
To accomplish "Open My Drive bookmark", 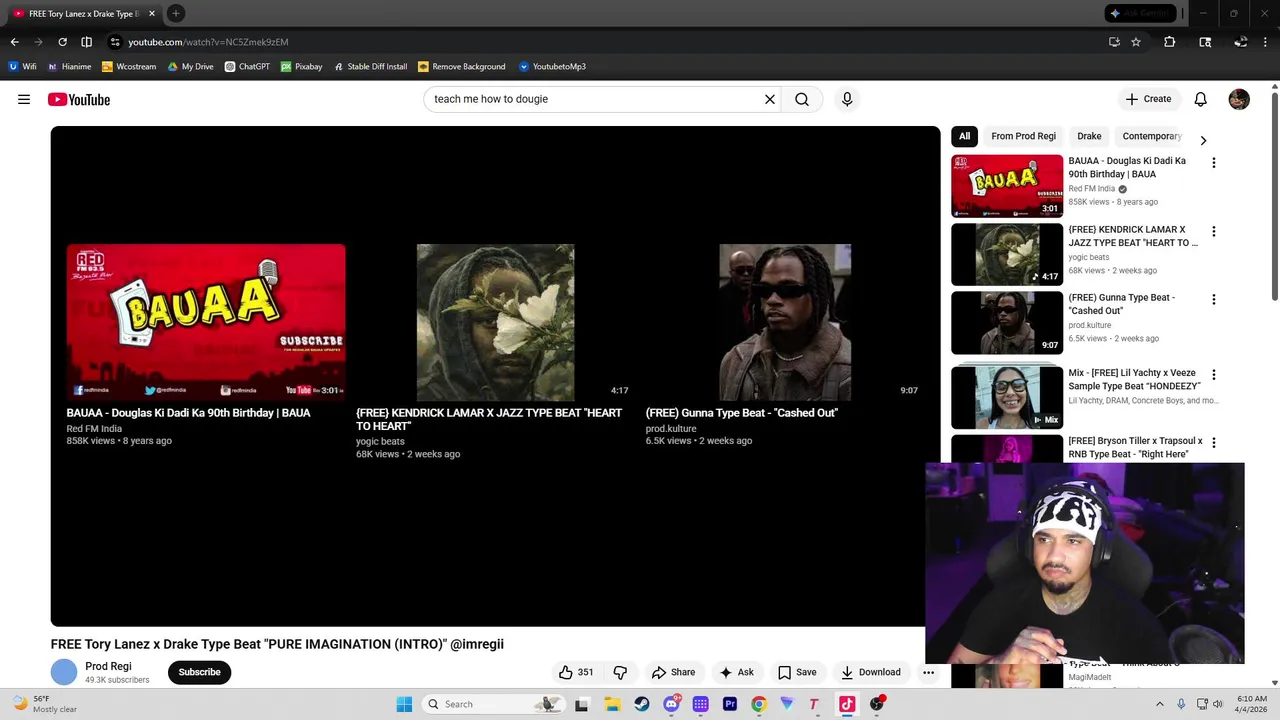I will tap(190, 66).
